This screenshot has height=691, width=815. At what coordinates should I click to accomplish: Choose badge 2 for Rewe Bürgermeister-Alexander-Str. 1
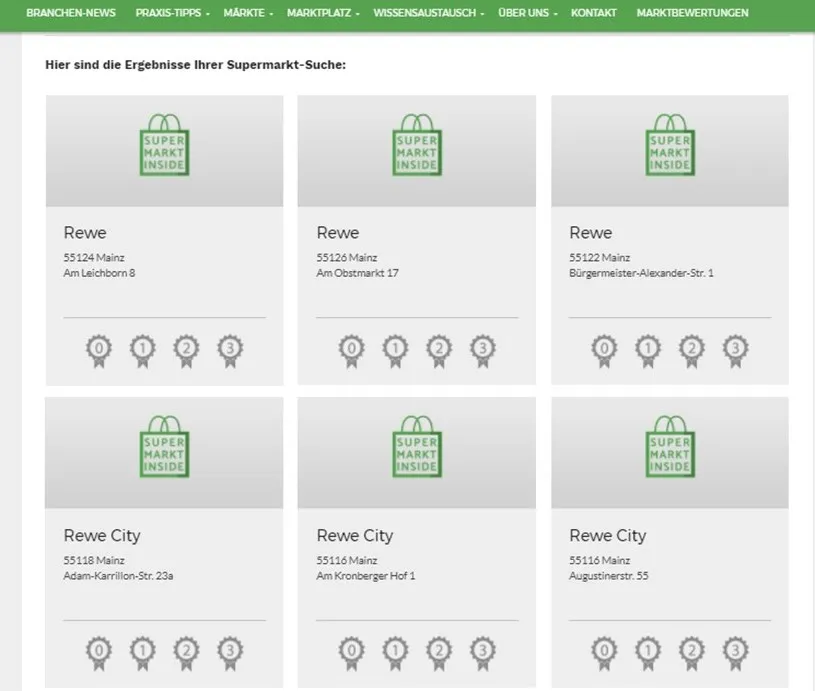click(x=691, y=351)
